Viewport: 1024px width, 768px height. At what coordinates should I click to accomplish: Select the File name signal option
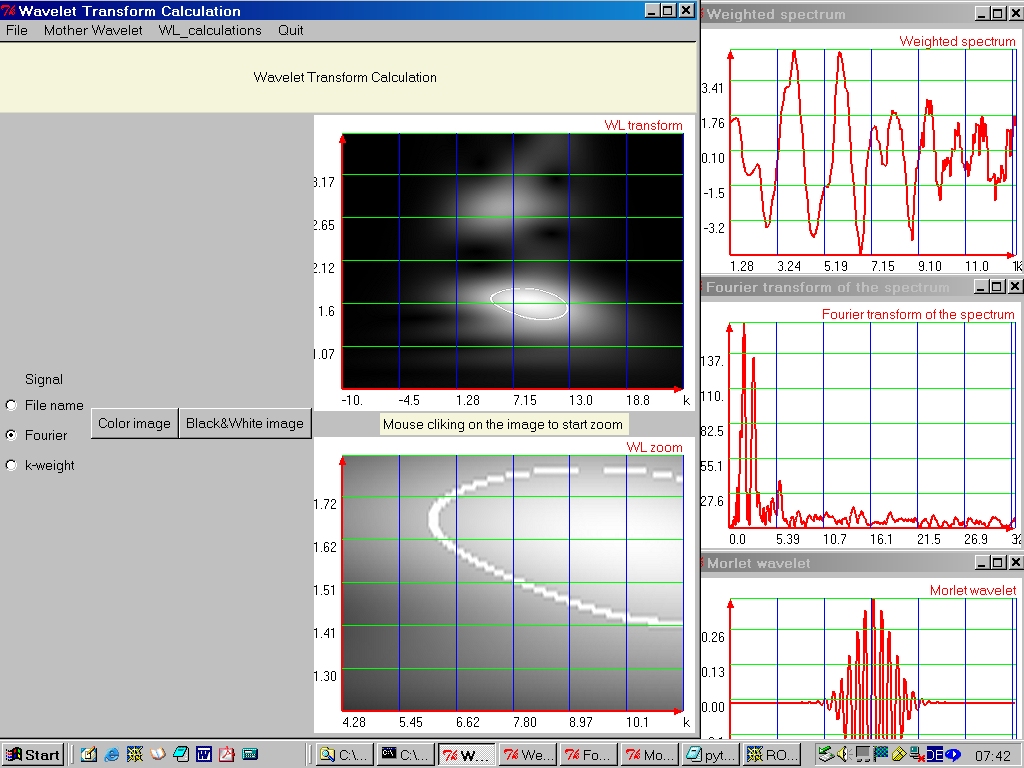12,405
